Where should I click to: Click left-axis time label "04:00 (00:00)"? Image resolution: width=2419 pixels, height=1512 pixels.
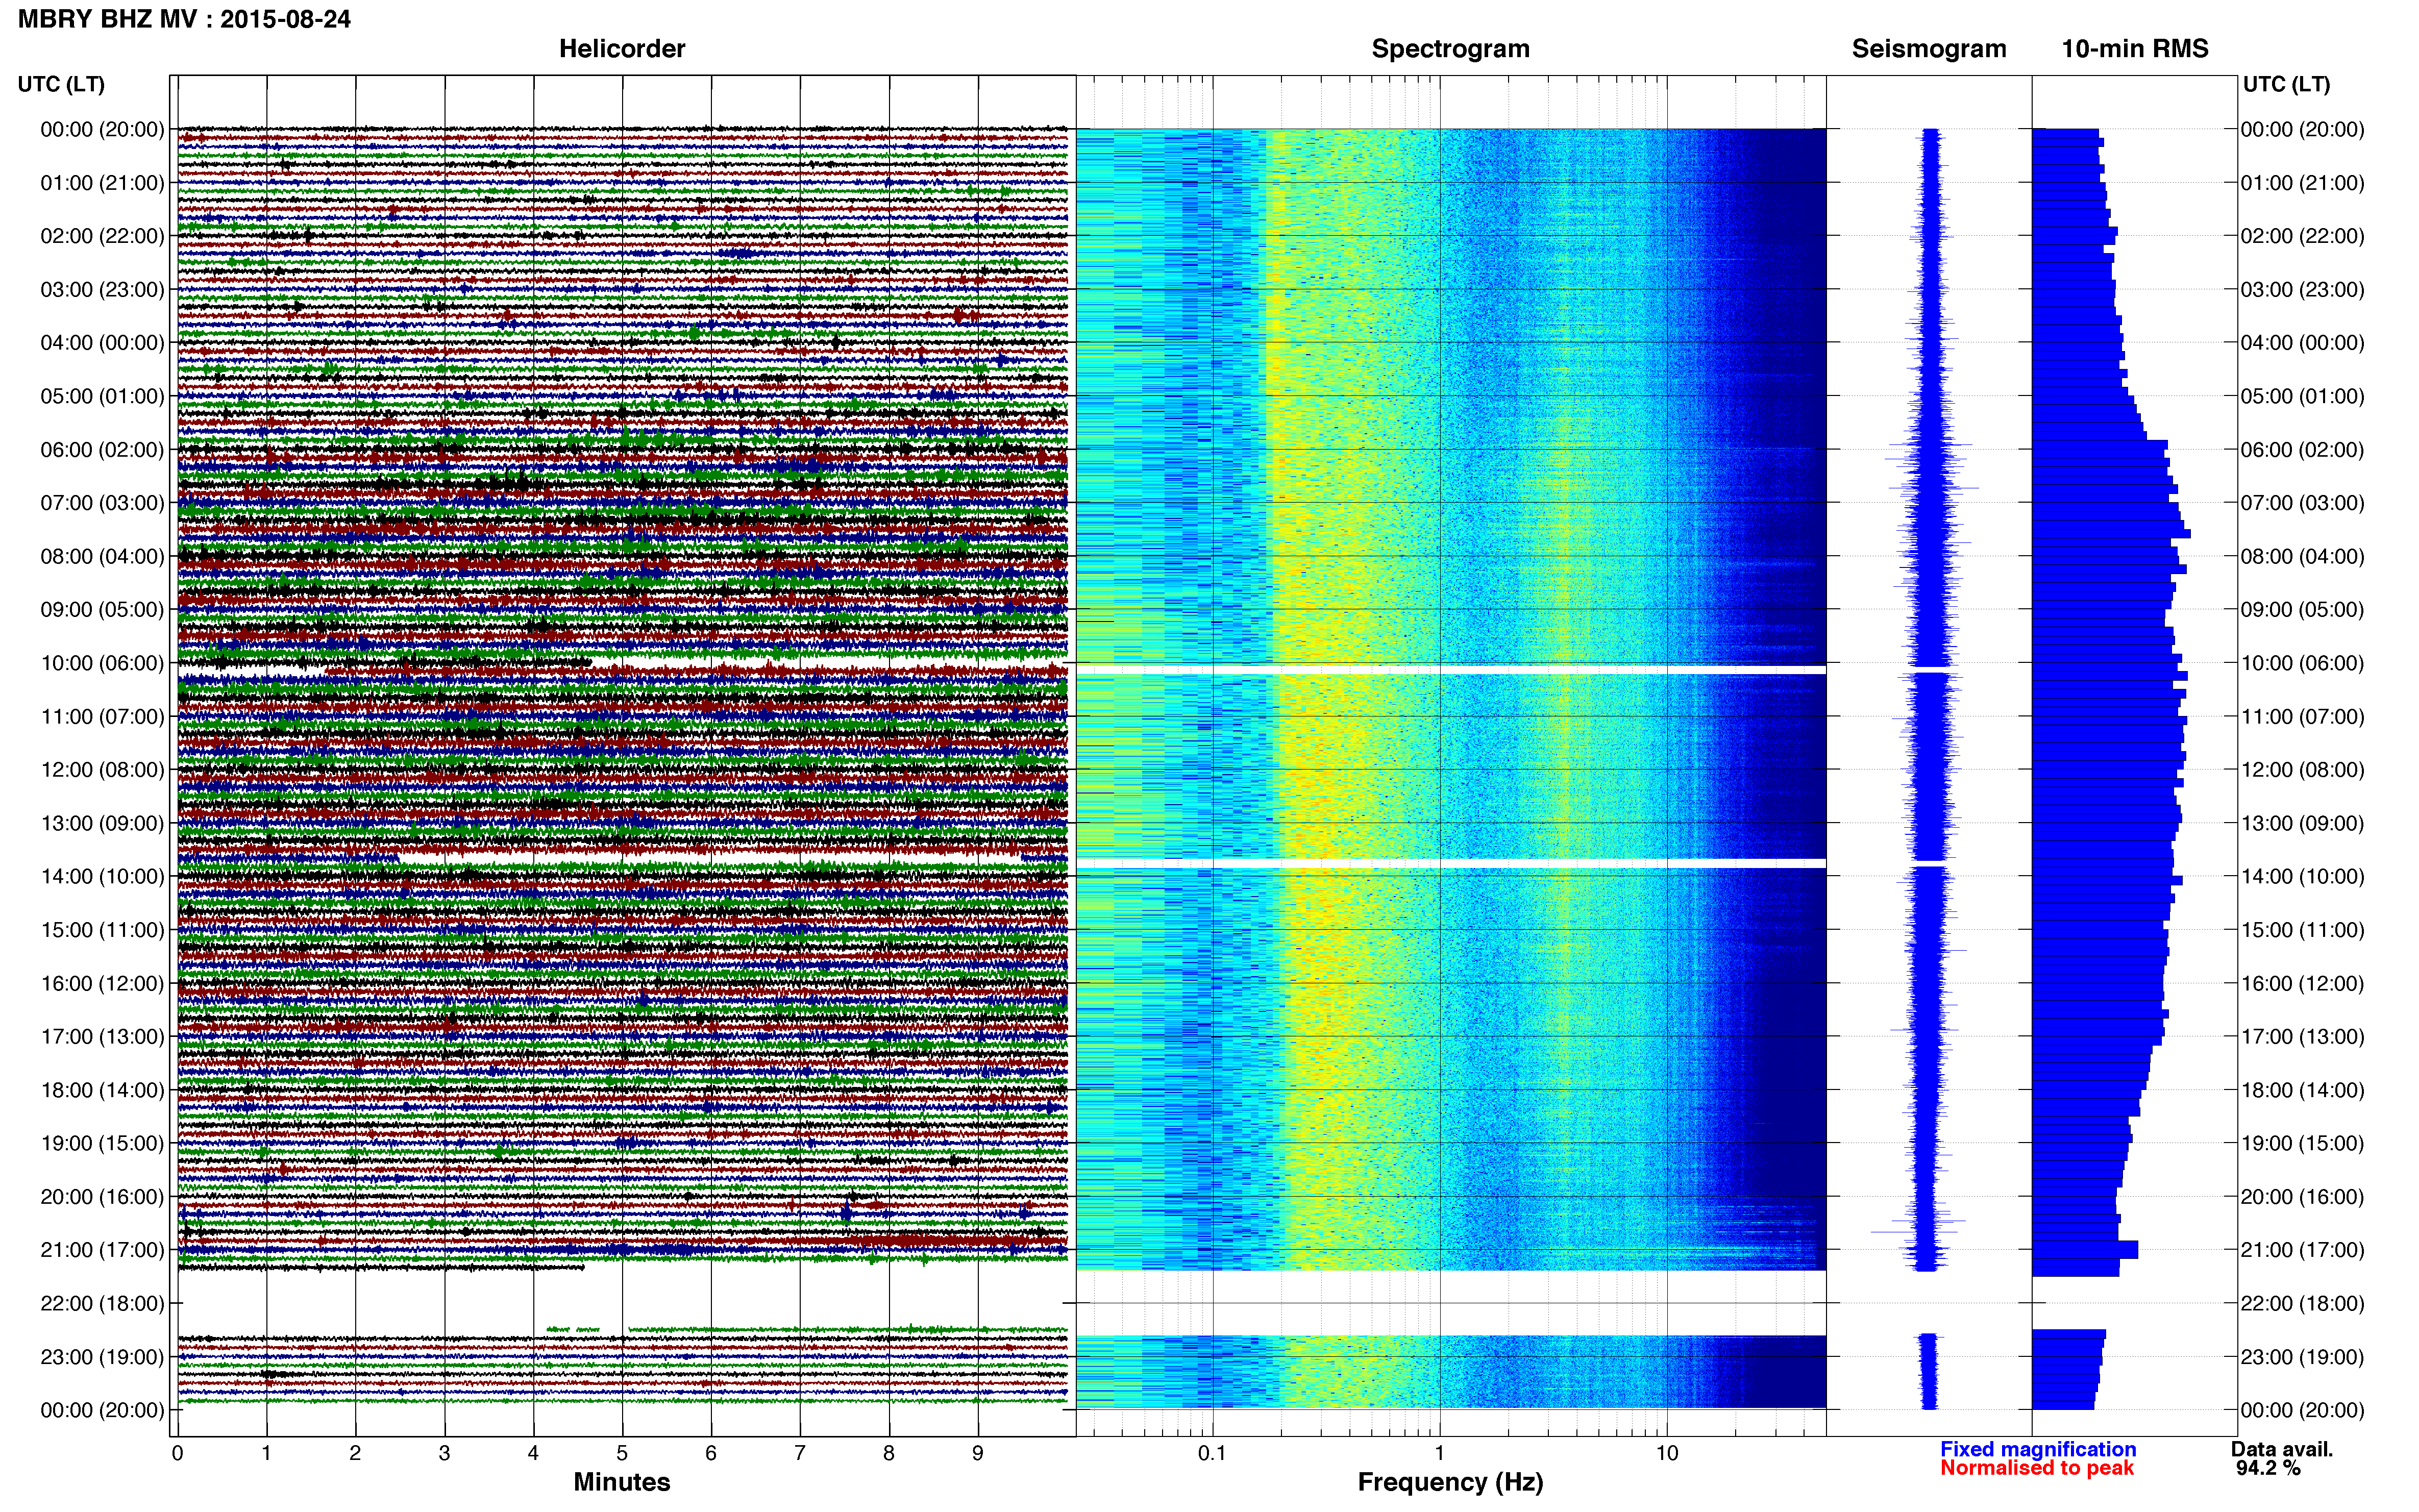coord(102,343)
